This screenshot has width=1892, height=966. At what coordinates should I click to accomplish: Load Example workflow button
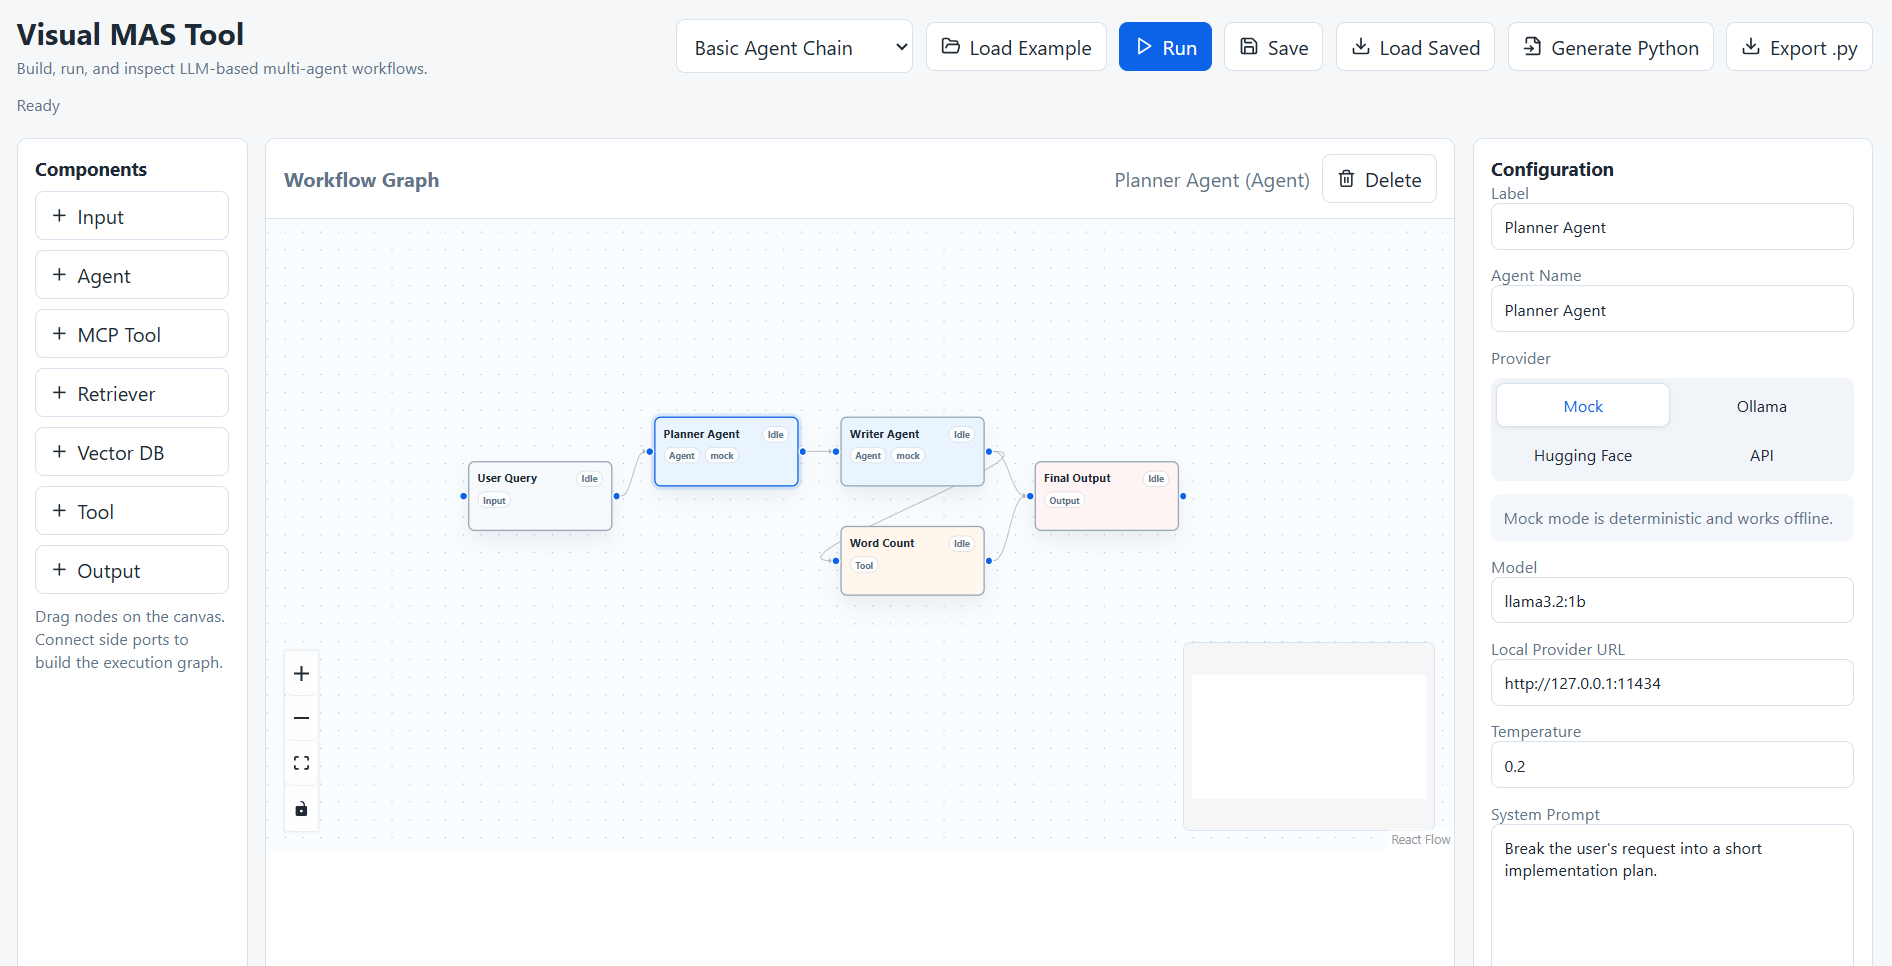point(1016,47)
